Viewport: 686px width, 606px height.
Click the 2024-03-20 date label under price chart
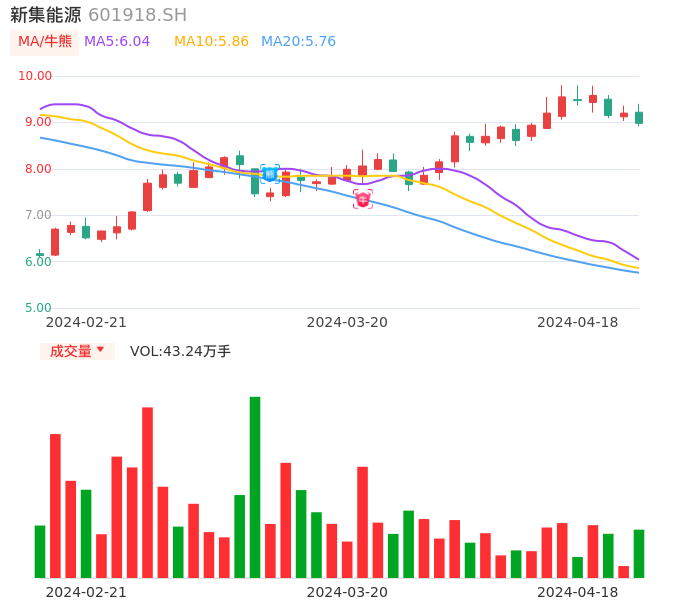click(347, 322)
